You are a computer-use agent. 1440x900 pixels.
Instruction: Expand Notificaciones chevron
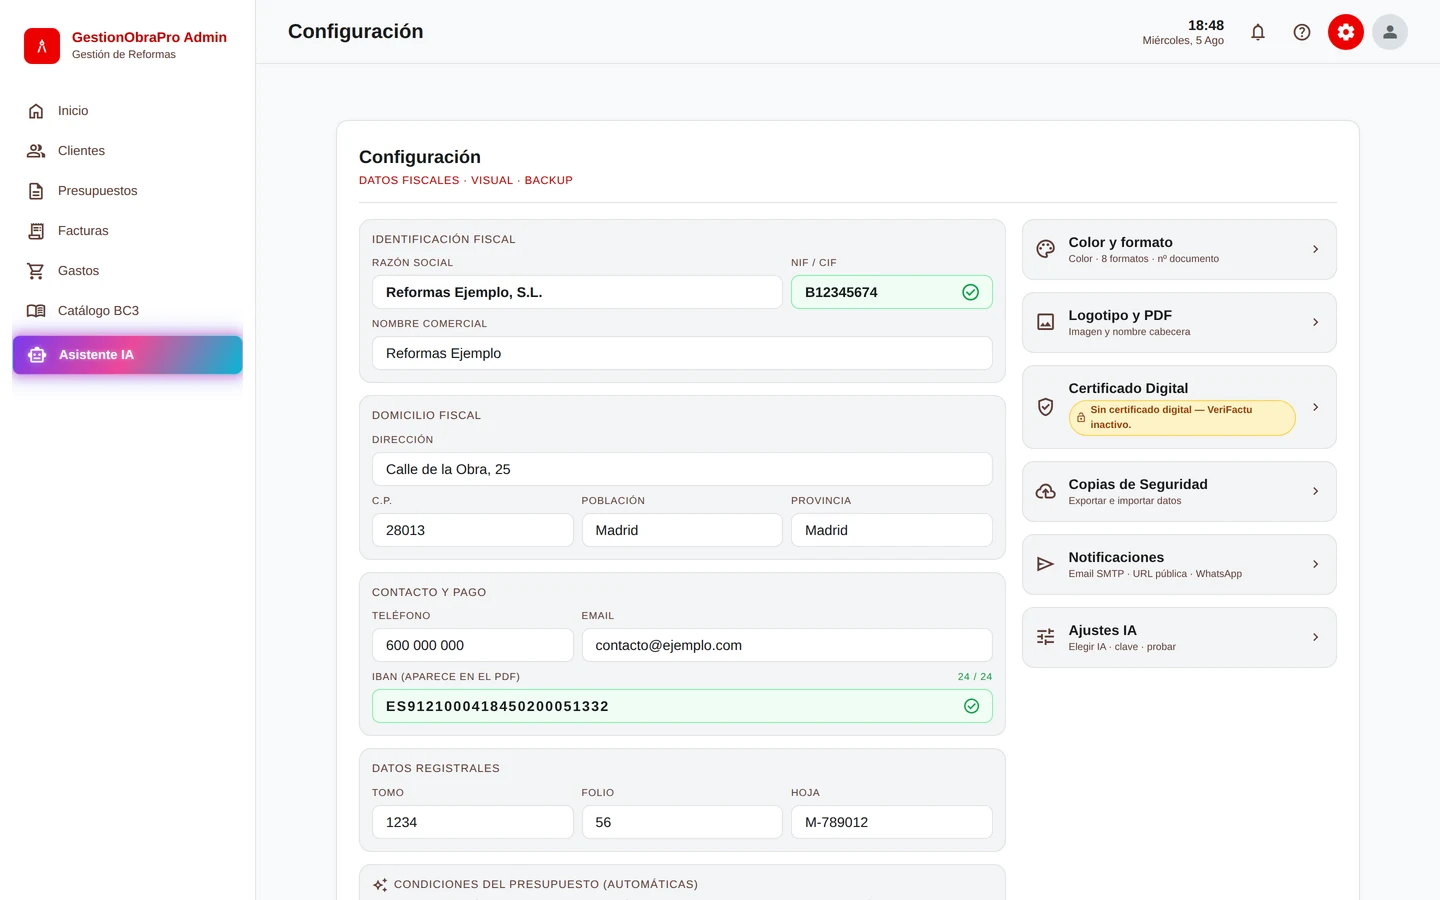tap(1316, 564)
